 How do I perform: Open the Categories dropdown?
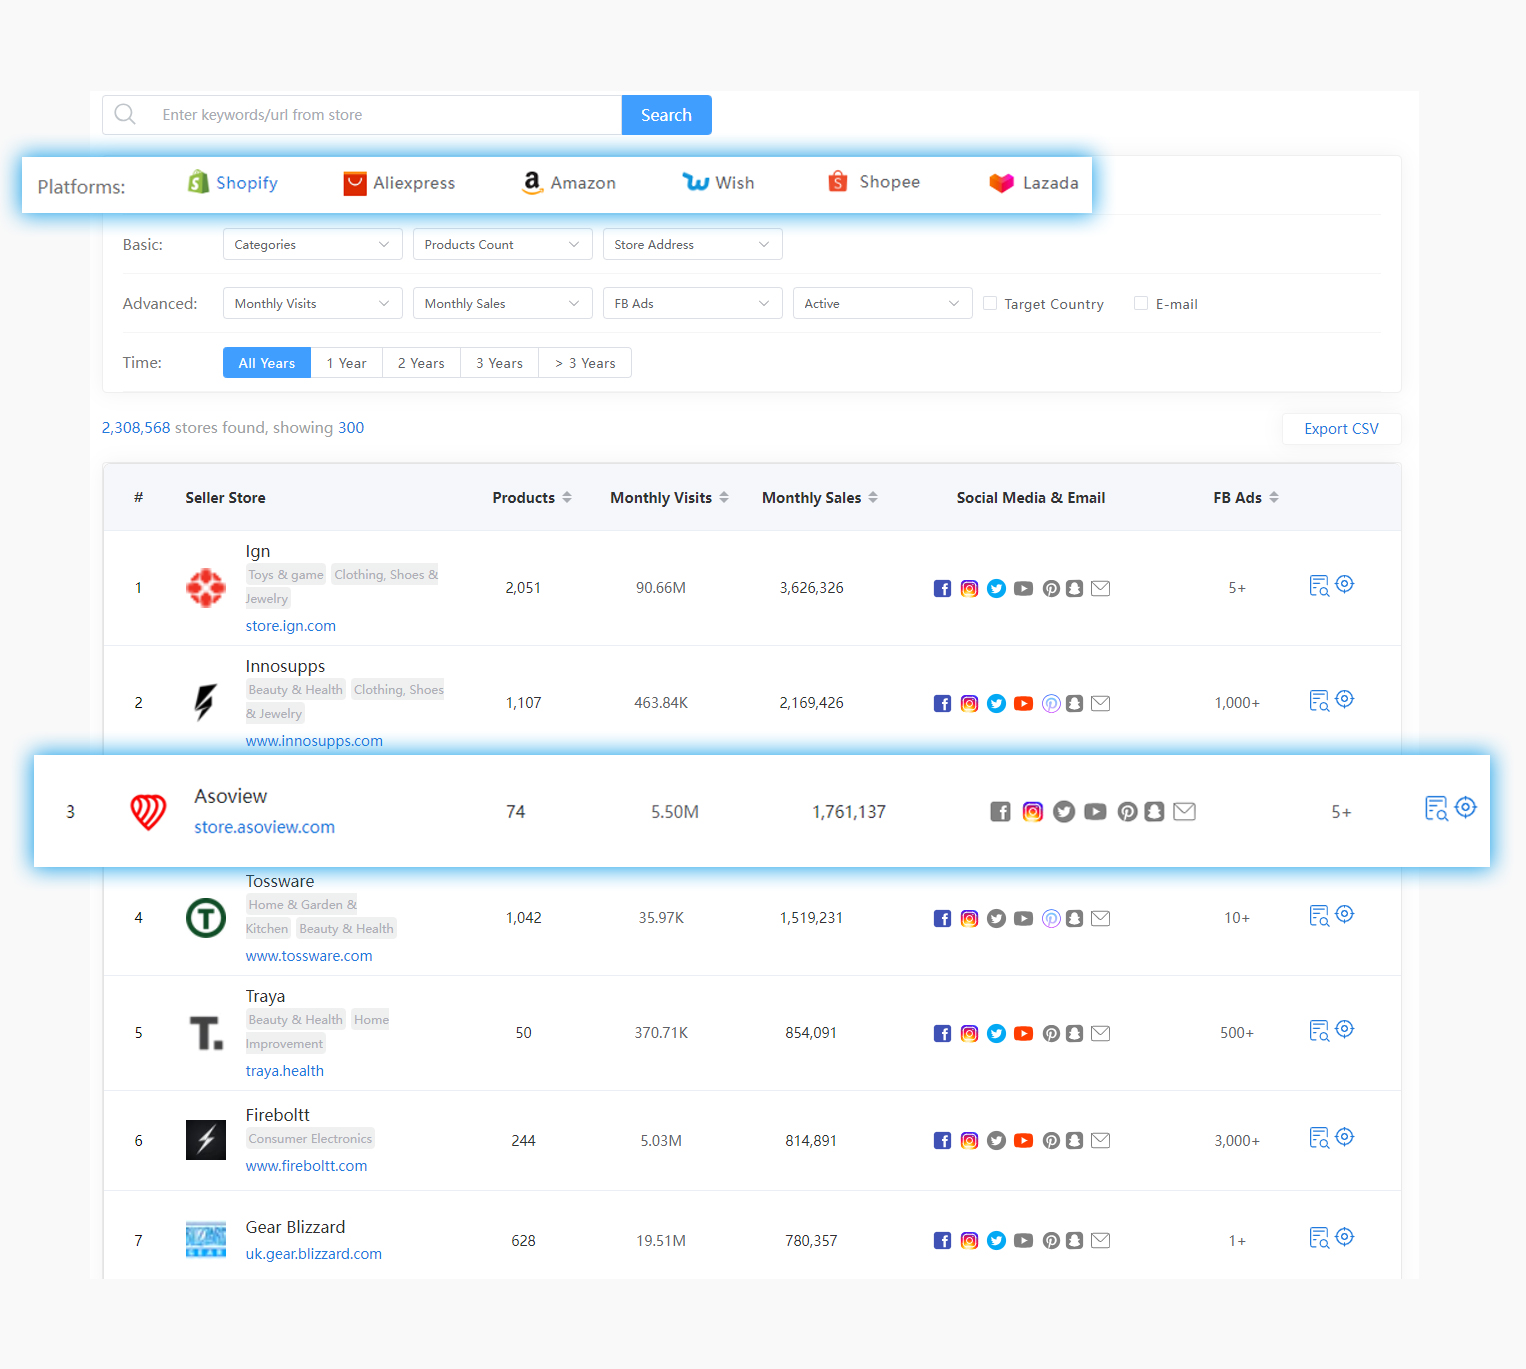[312, 244]
